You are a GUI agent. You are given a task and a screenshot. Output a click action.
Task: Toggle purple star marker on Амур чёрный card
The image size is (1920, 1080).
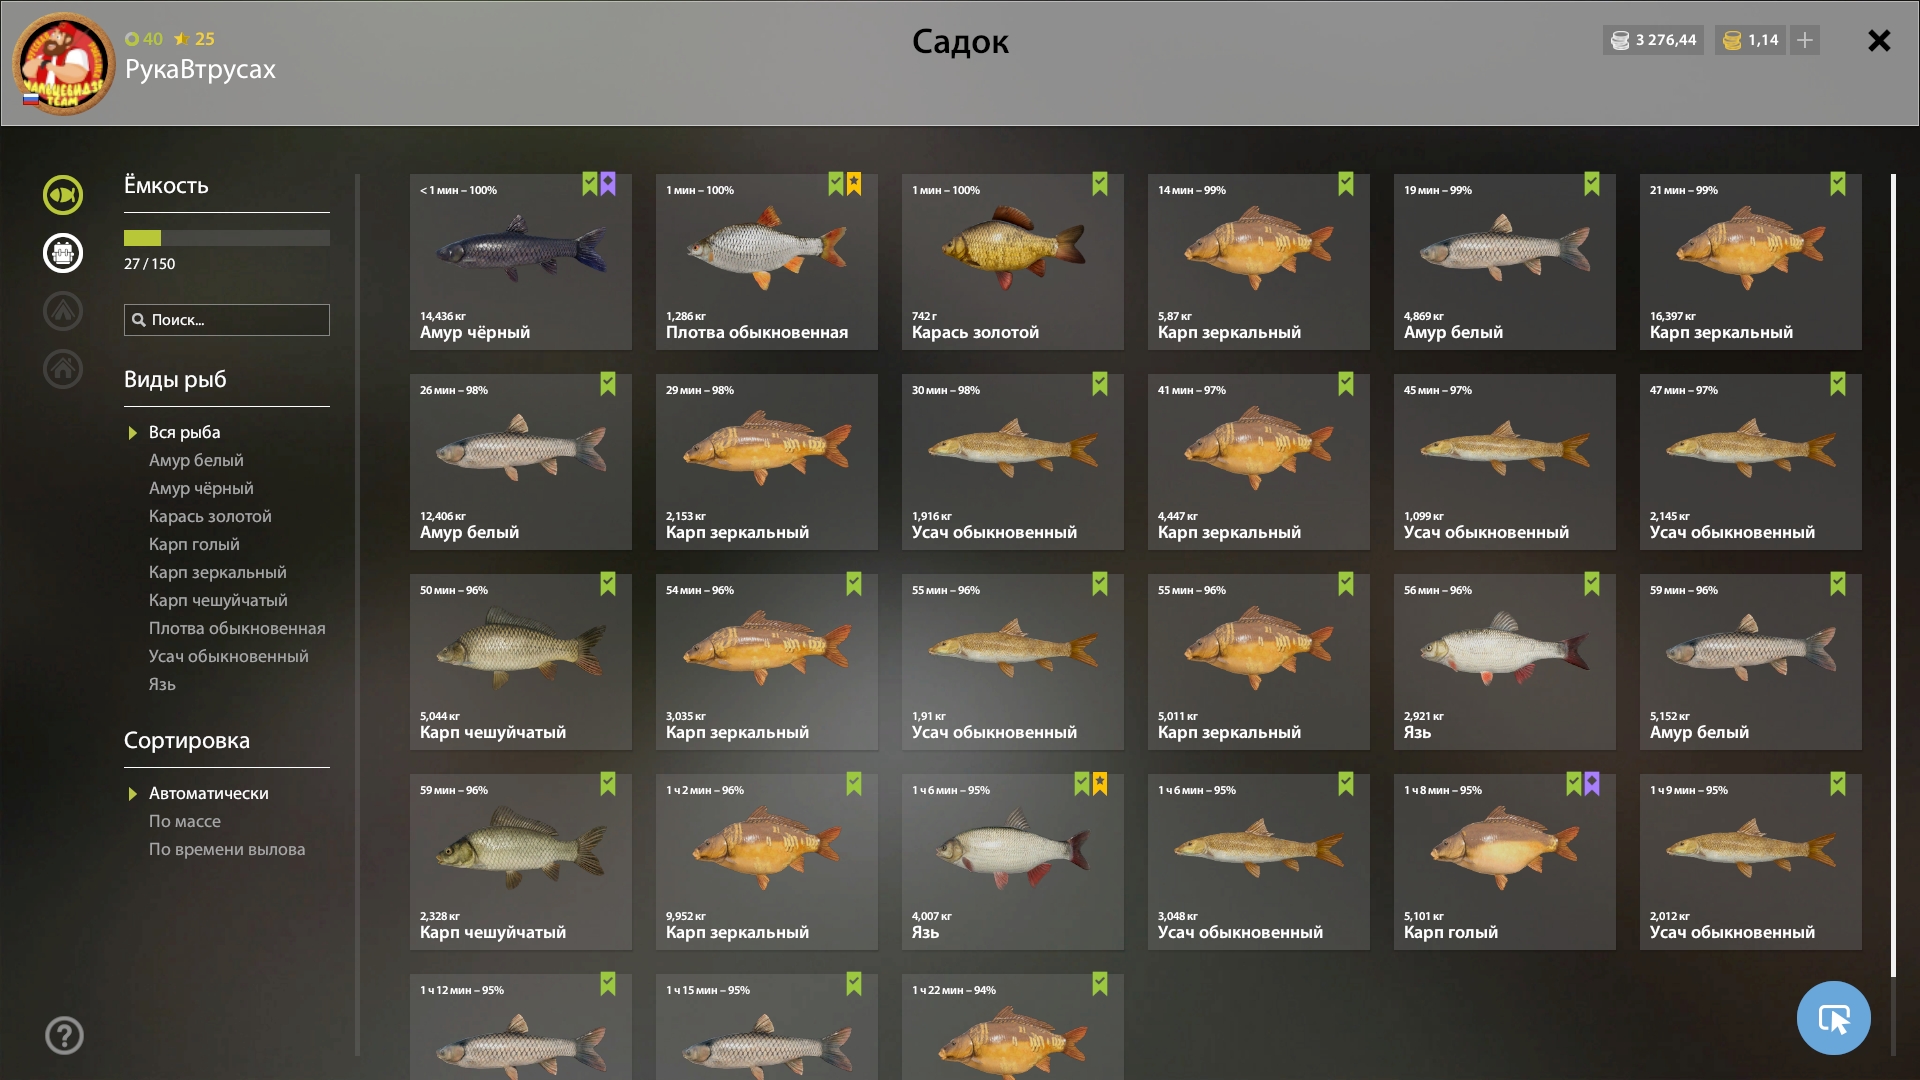coord(608,184)
